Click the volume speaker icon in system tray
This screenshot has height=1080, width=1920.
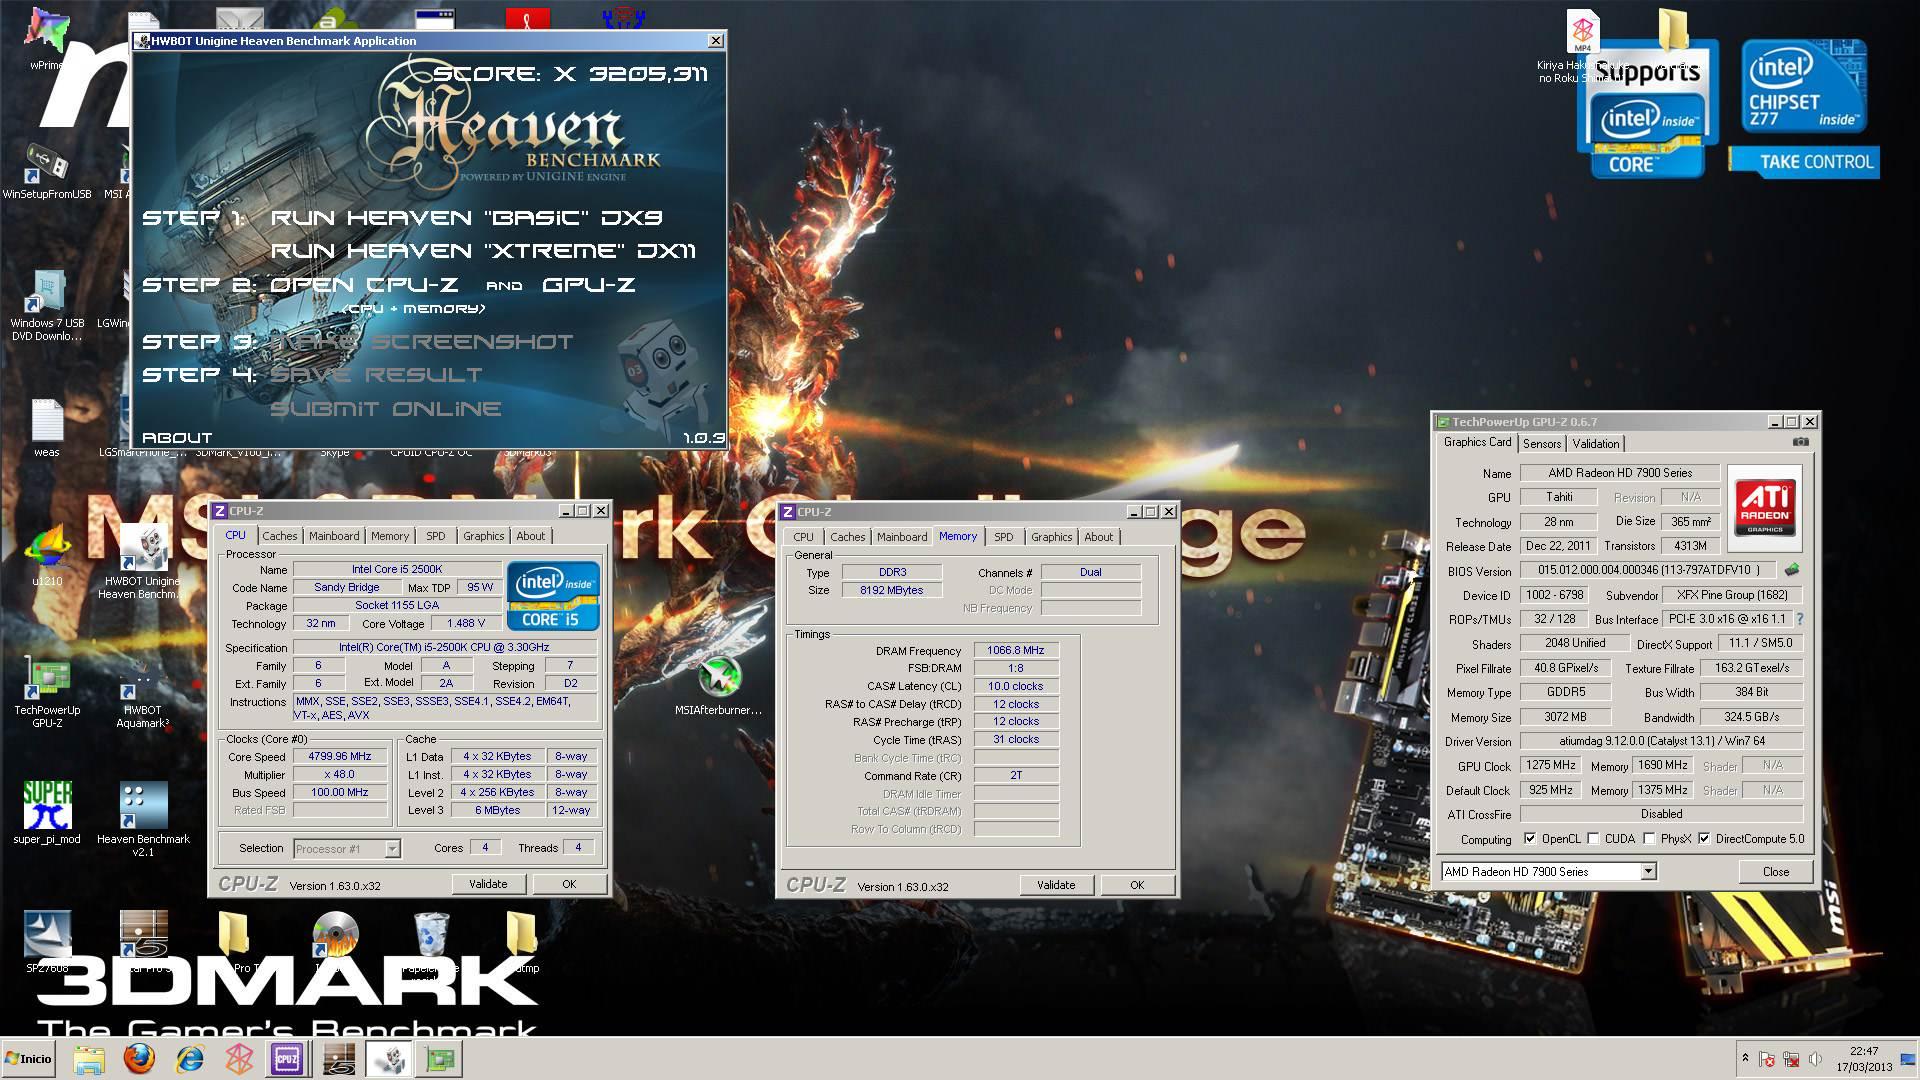(1815, 1059)
